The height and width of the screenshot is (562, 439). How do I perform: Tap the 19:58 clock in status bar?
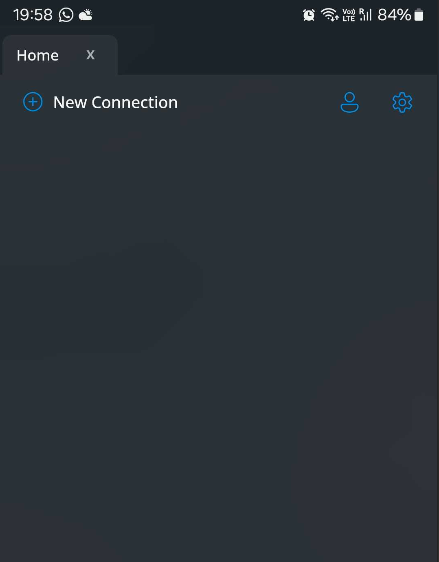[33, 15]
